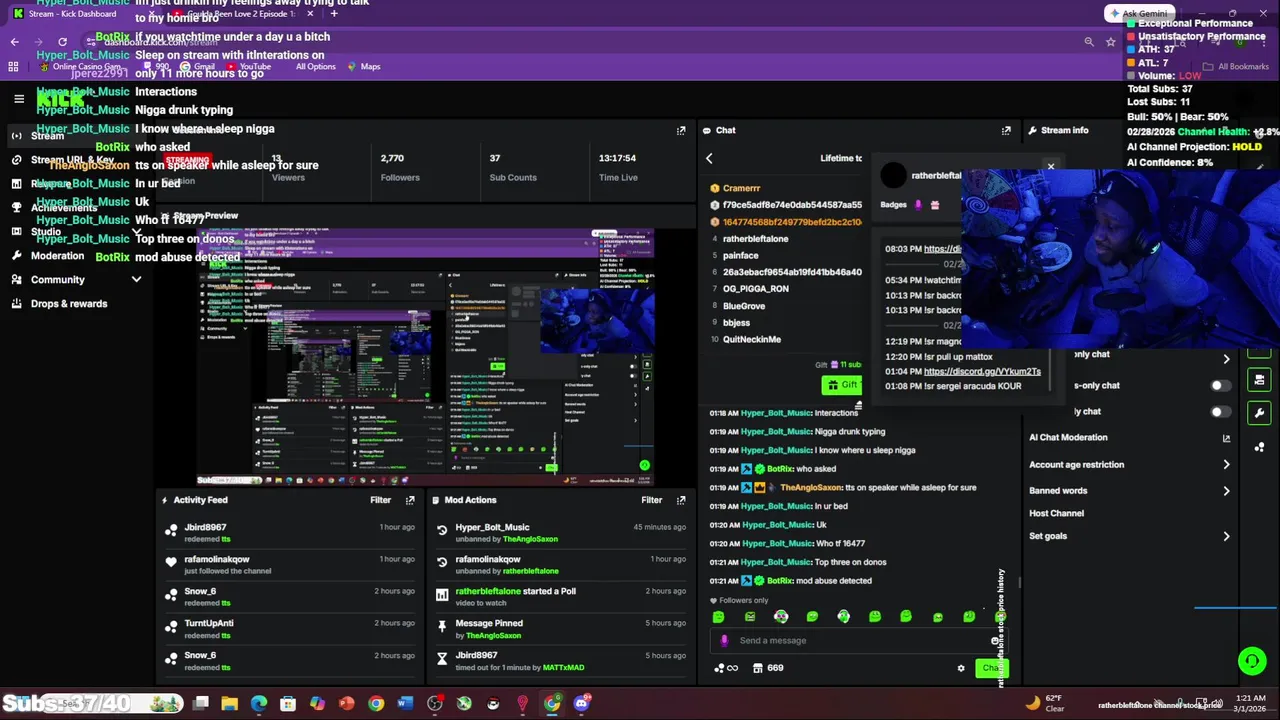1280x720 pixels.
Task: Open the Activity Feed Filter
Action: (x=380, y=500)
